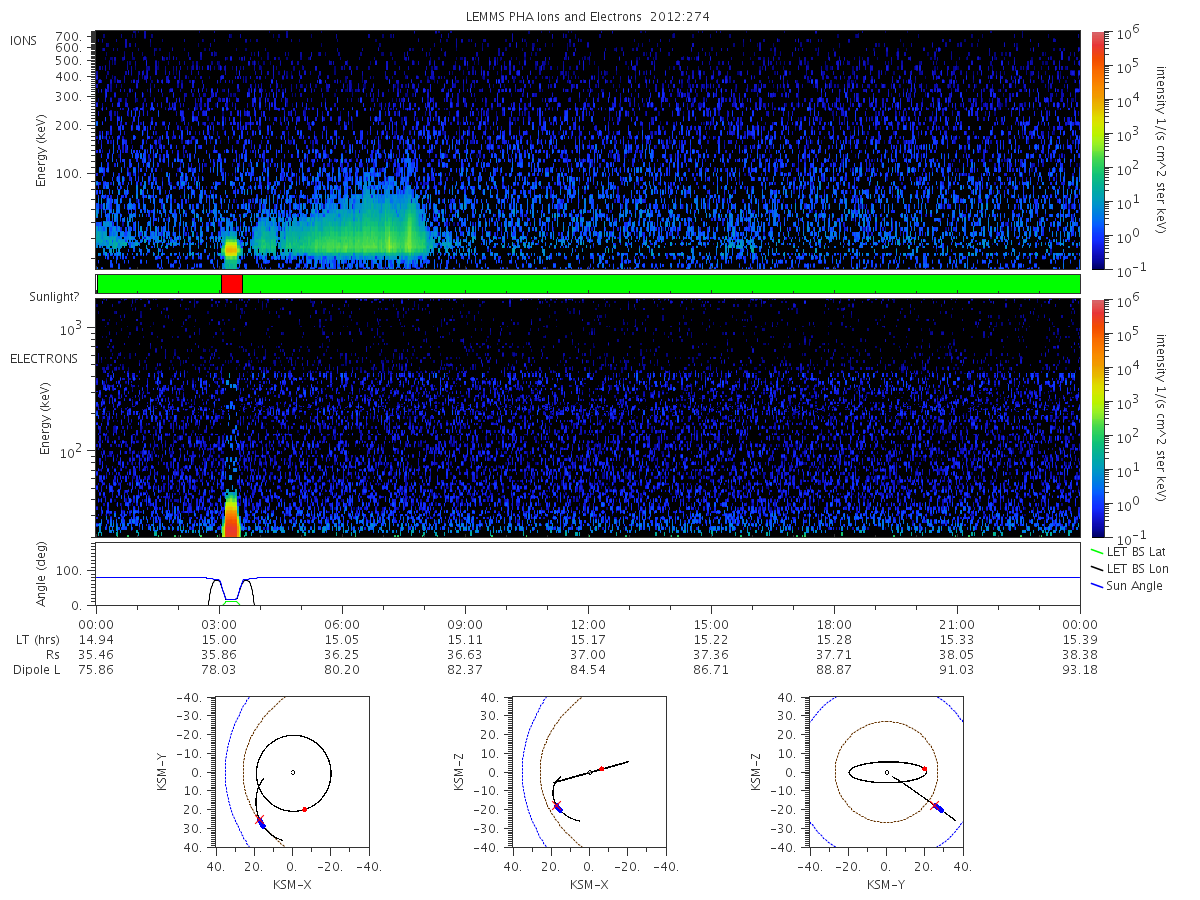1200x900 pixels.
Task: Click the ELECTRONS panel label
Action: (x=43, y=358)
